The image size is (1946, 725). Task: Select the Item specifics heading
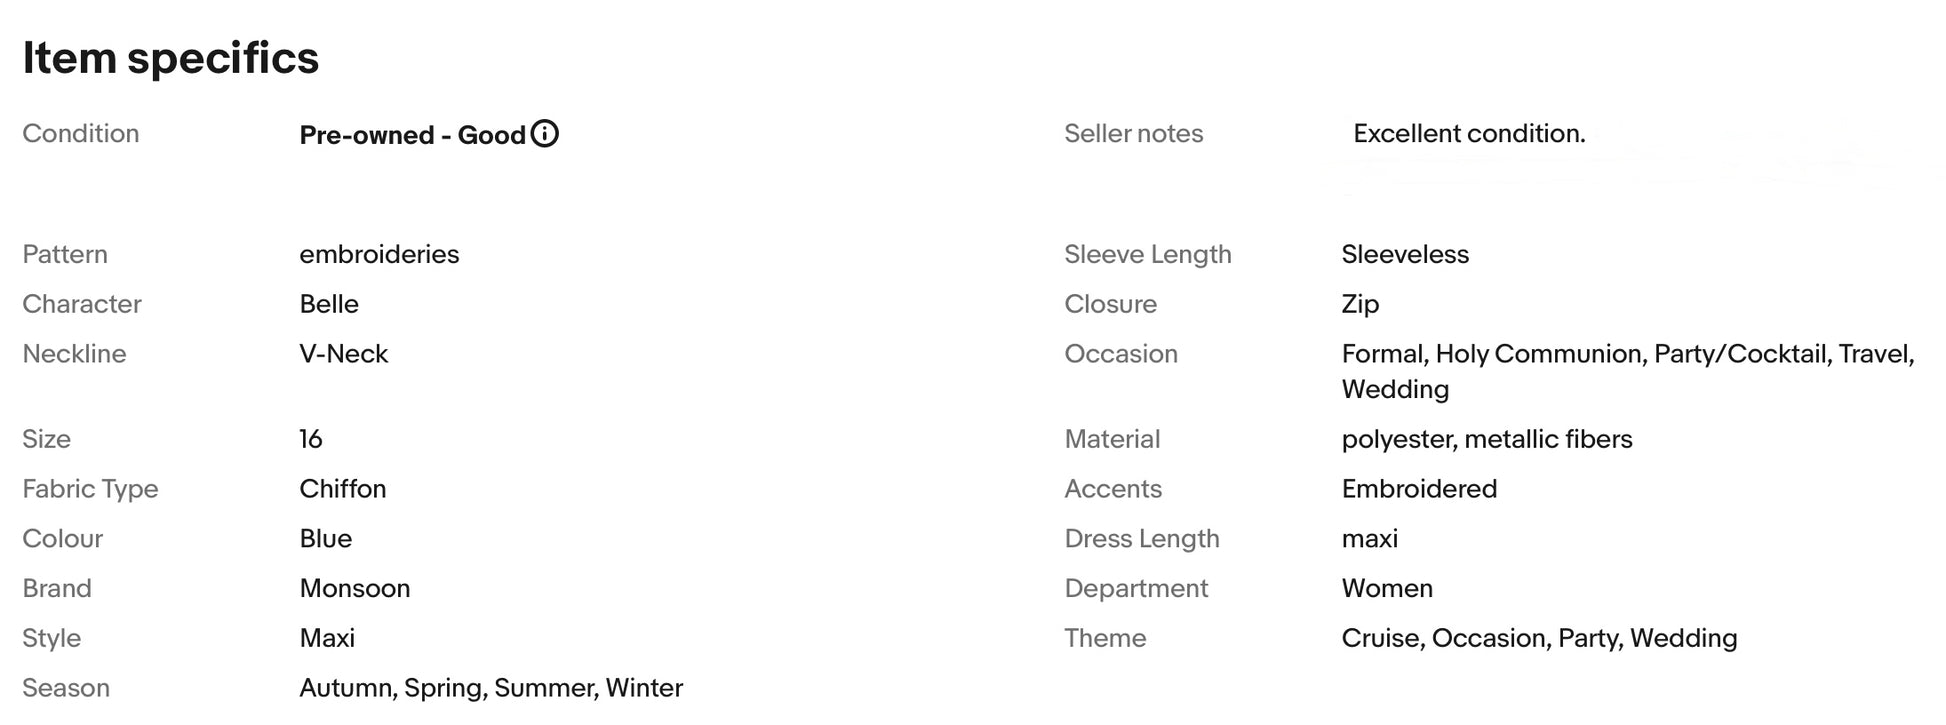[170, 58]
